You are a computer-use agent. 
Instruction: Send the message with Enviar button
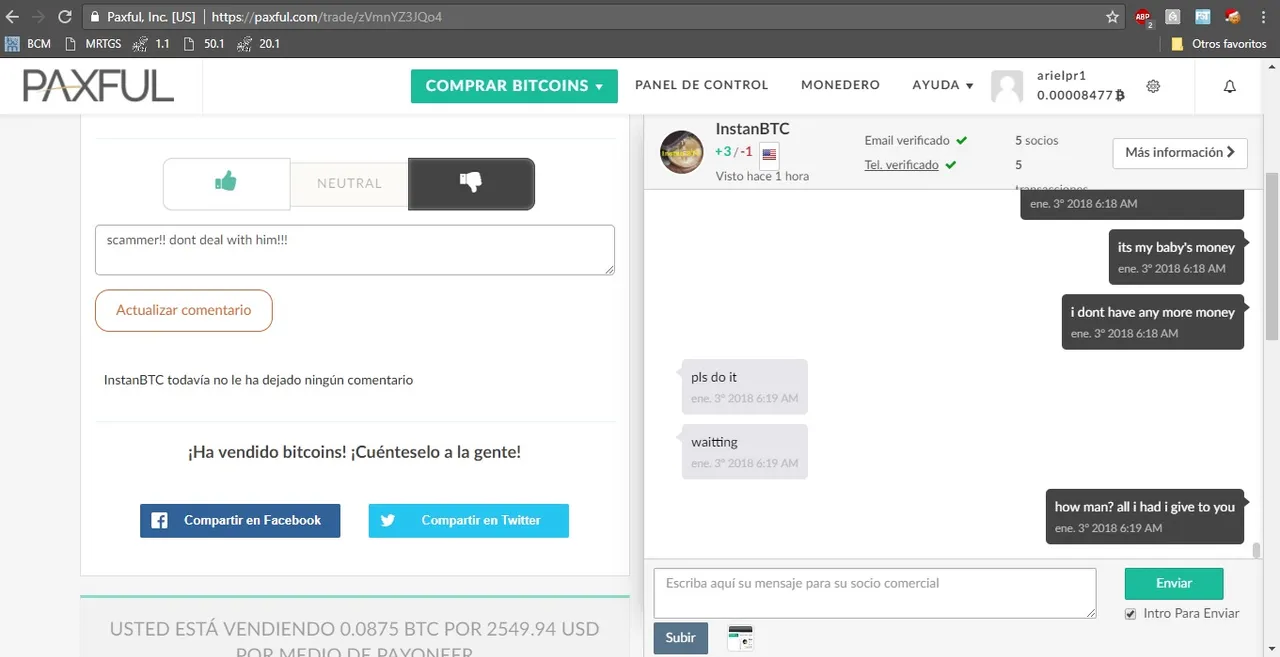pos(1174,583)
